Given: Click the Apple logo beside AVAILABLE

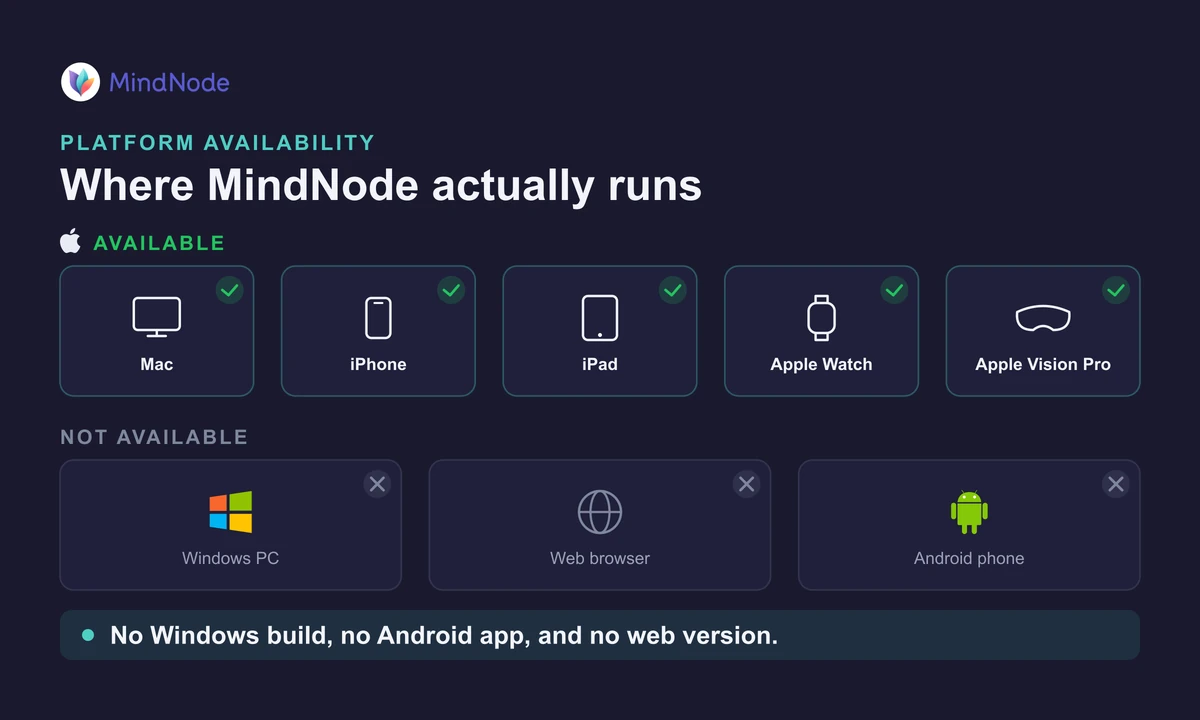Looking at the screenshot, I should (70, 241).
